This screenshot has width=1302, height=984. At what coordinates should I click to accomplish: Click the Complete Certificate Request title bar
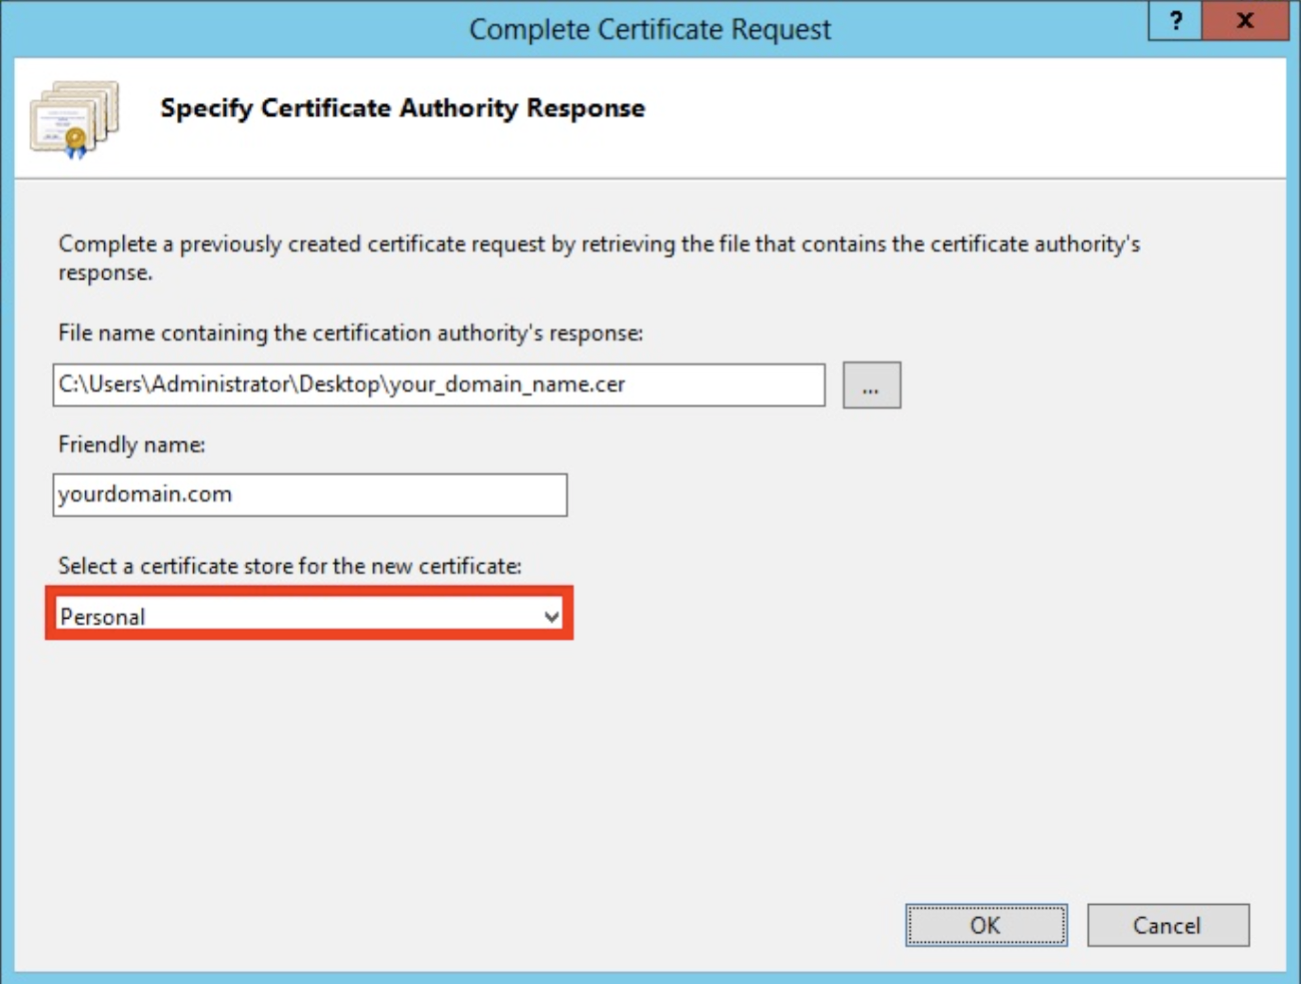pos(649,29)
